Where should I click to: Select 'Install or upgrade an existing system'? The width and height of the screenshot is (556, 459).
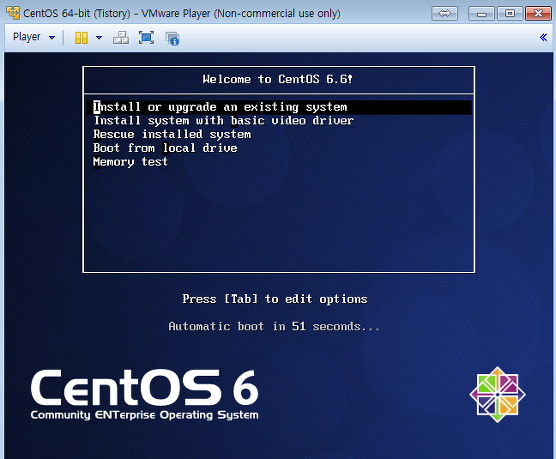pos(279,107)
